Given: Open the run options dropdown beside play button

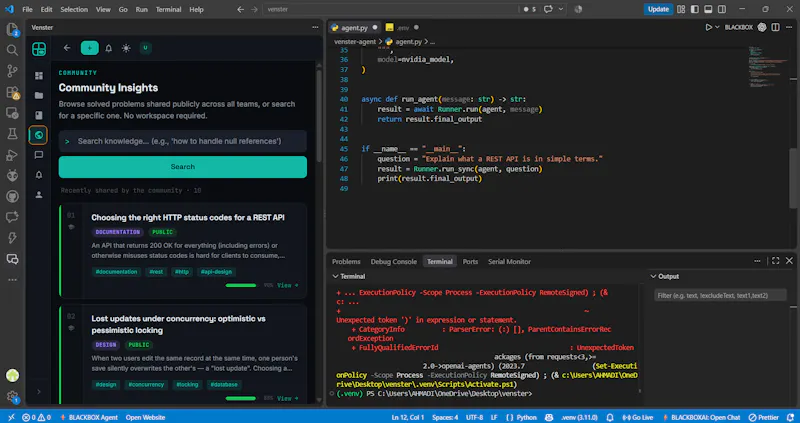Looking at the screenshot, I should (717, 28).
